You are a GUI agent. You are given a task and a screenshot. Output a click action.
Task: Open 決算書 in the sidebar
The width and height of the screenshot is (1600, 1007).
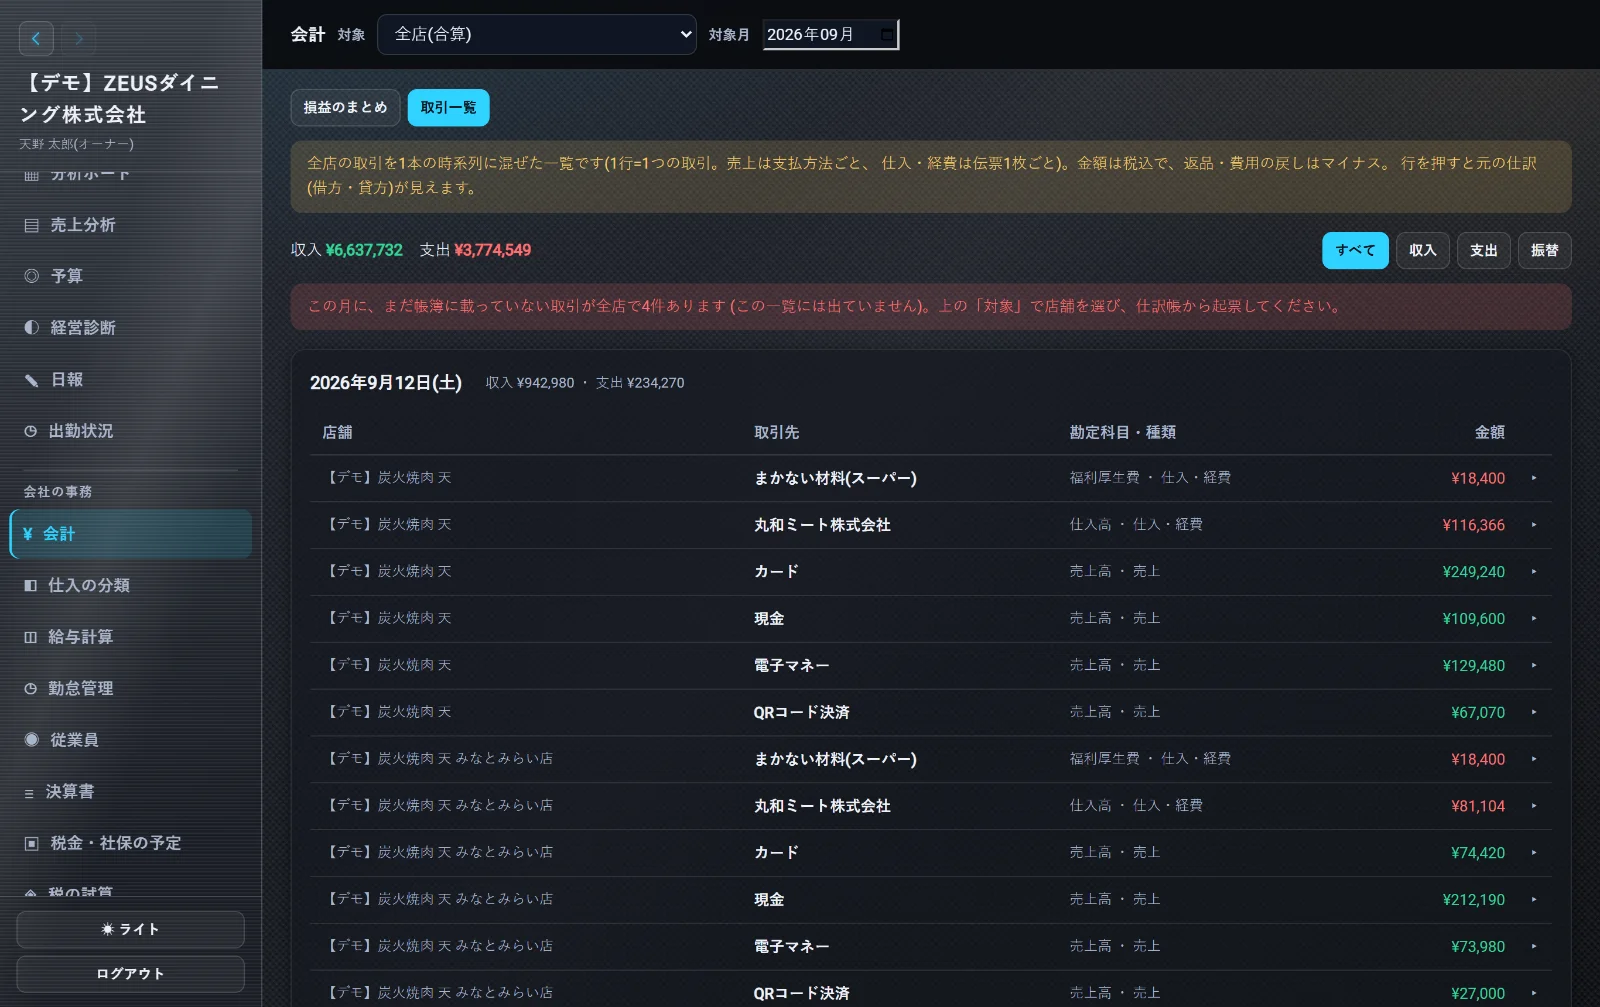point(130,791)
